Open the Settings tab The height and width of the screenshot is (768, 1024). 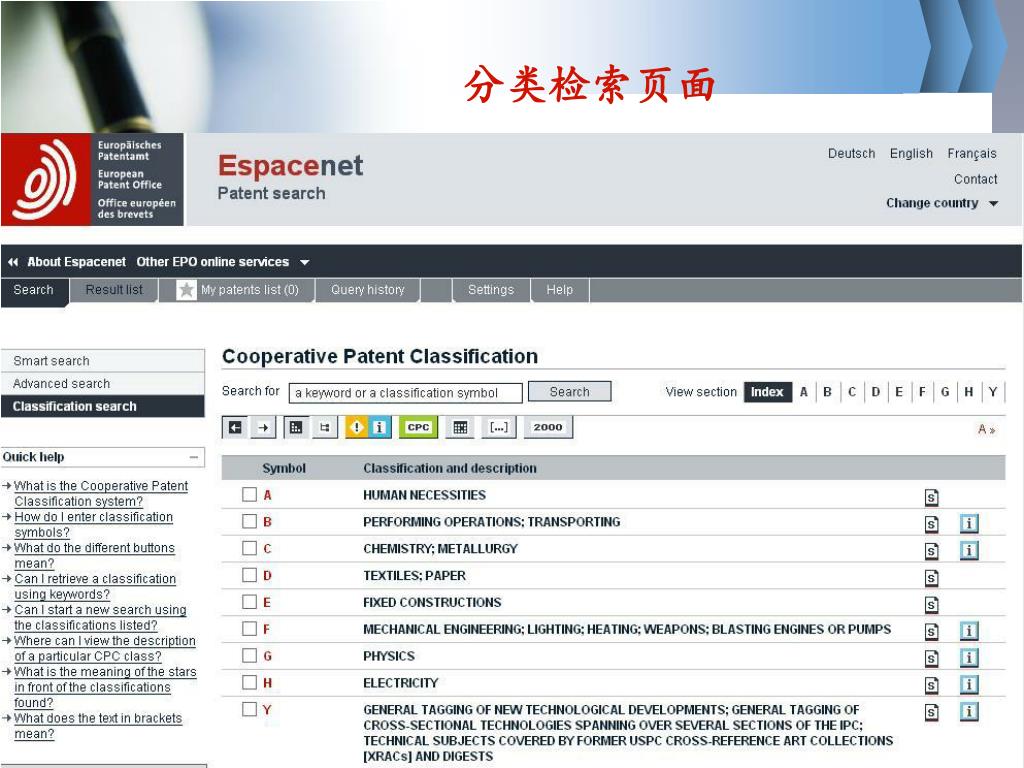tap(491, 290)
